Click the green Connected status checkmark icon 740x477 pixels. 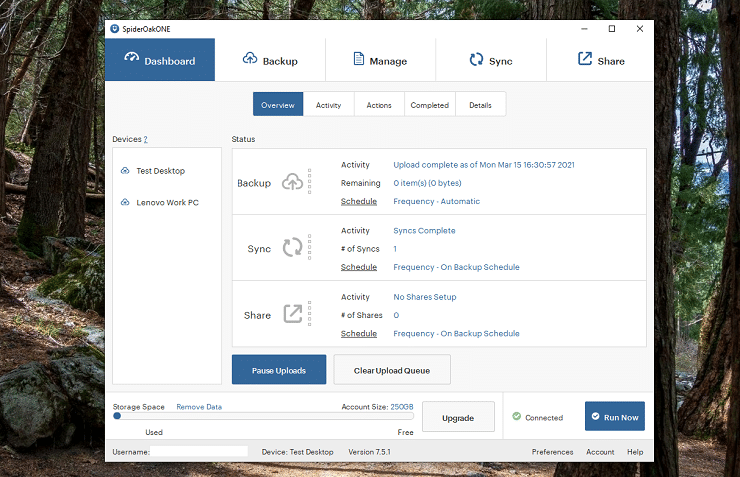[x=517, y=416]
